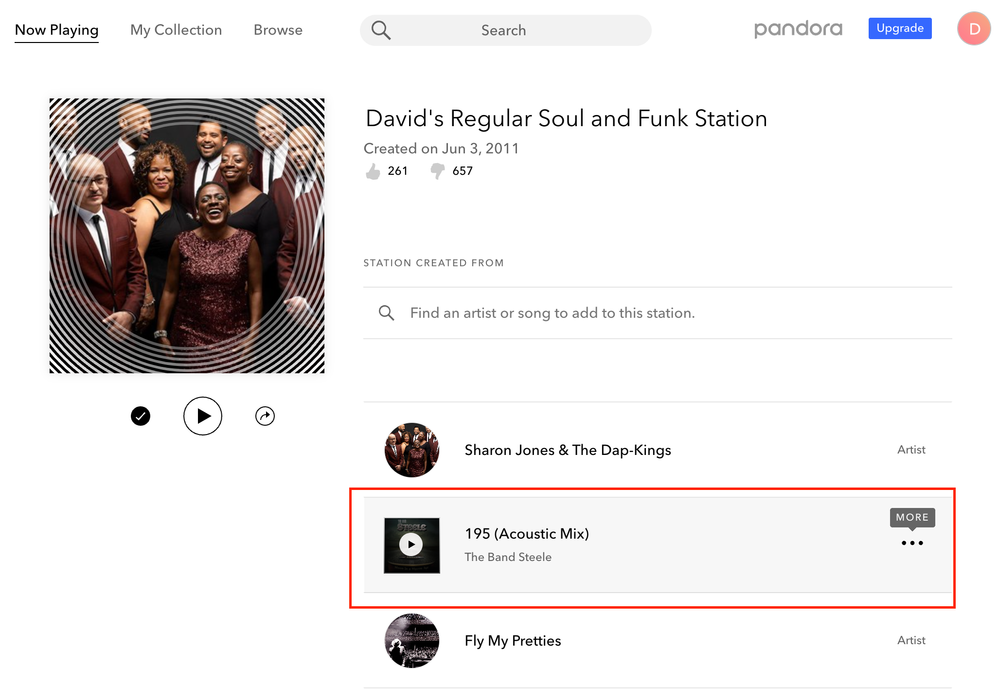Go to the Browse tab
Screen dimensions: 999x692
pos(278,30)
